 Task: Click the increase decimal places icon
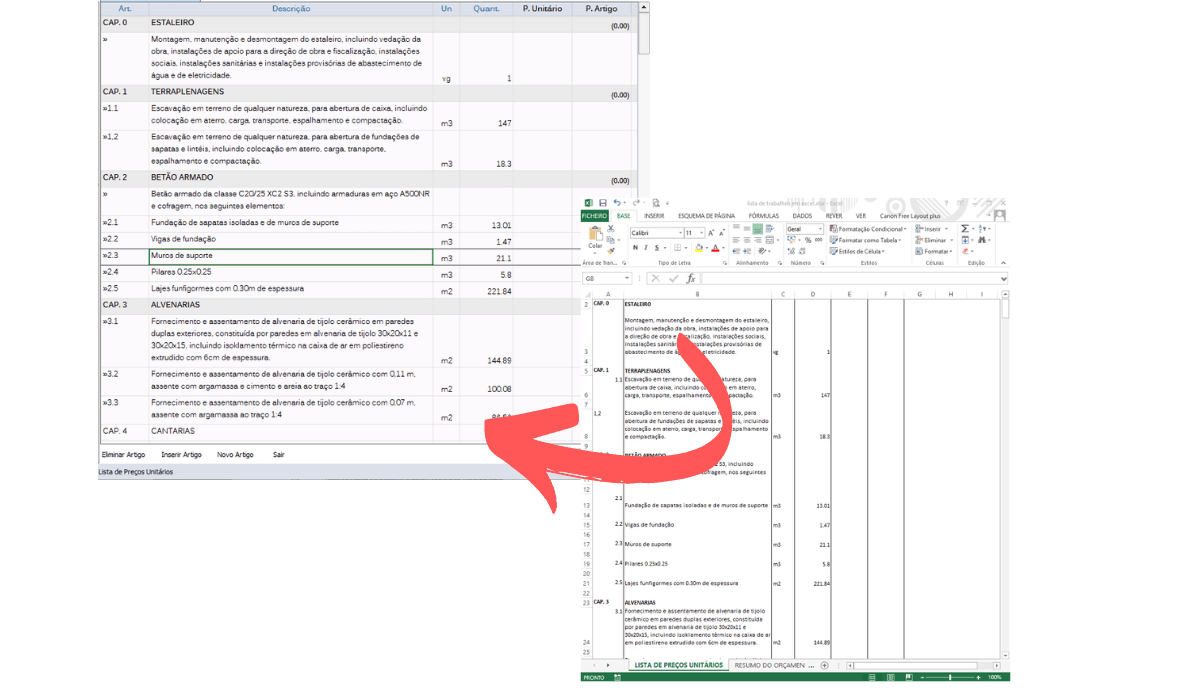click(x=791, y=251)
